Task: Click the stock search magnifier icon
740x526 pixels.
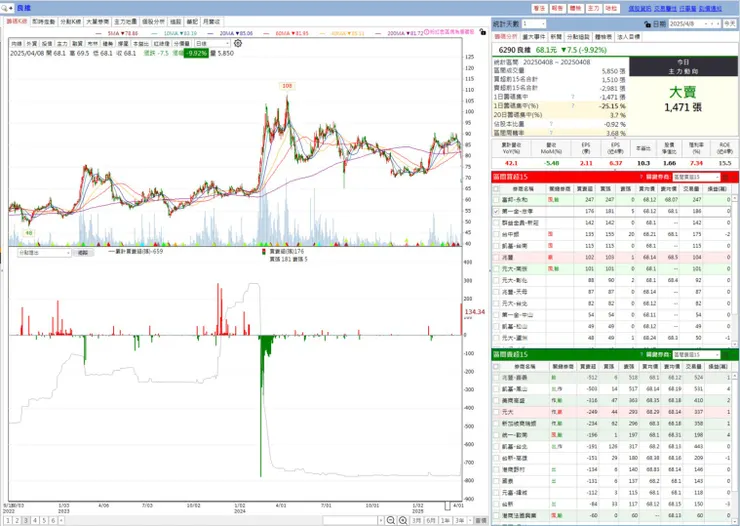Action: [x=4, y=8]
